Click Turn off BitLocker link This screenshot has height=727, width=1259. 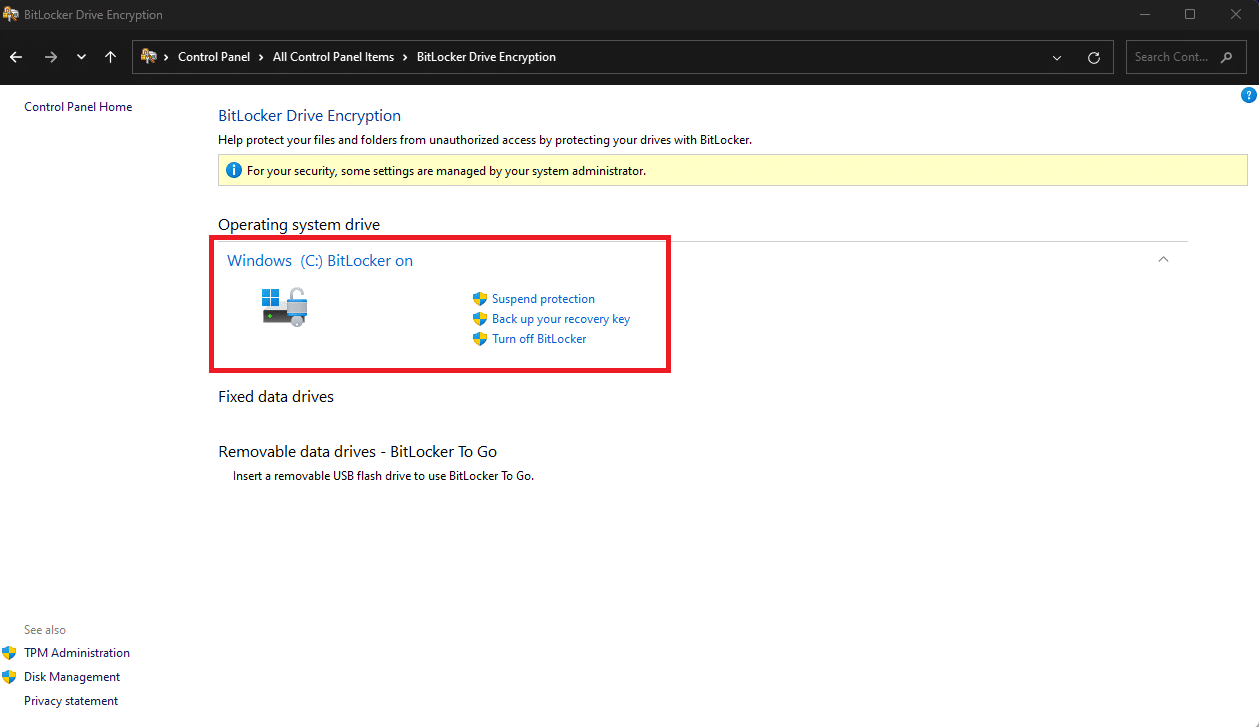[539, 339]
